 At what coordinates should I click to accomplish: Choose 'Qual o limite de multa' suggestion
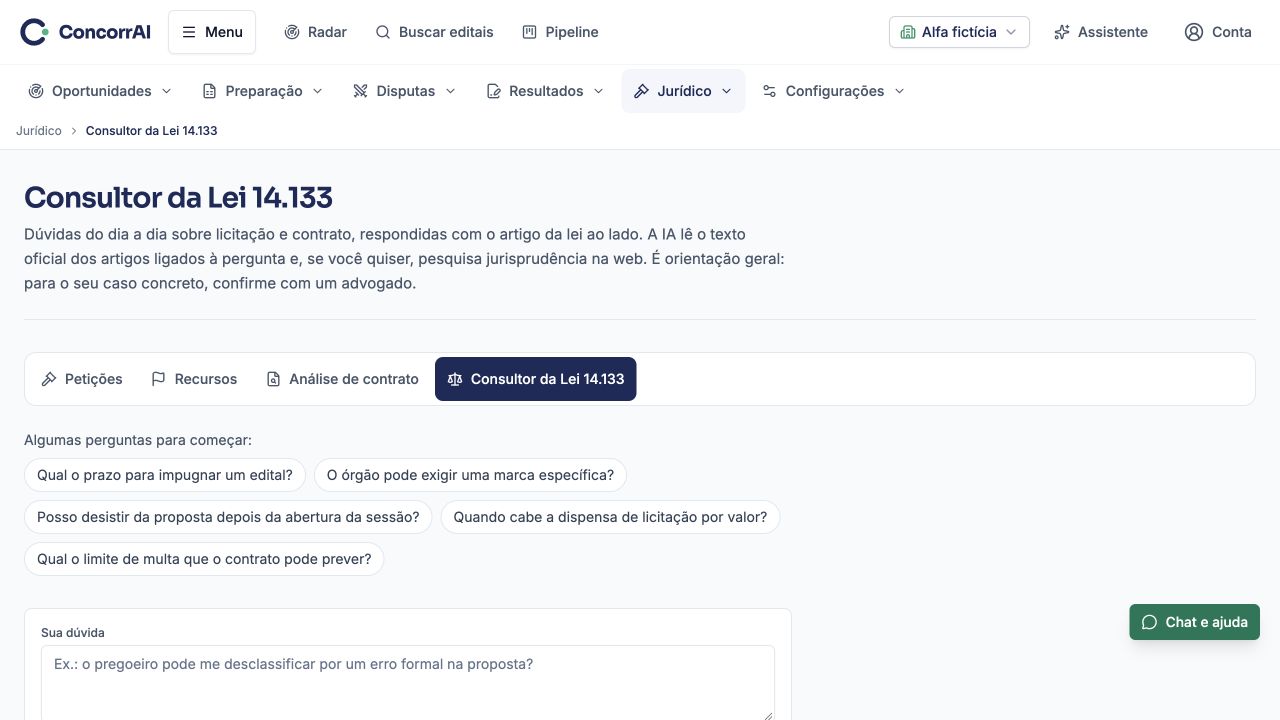tap(204, 559)
